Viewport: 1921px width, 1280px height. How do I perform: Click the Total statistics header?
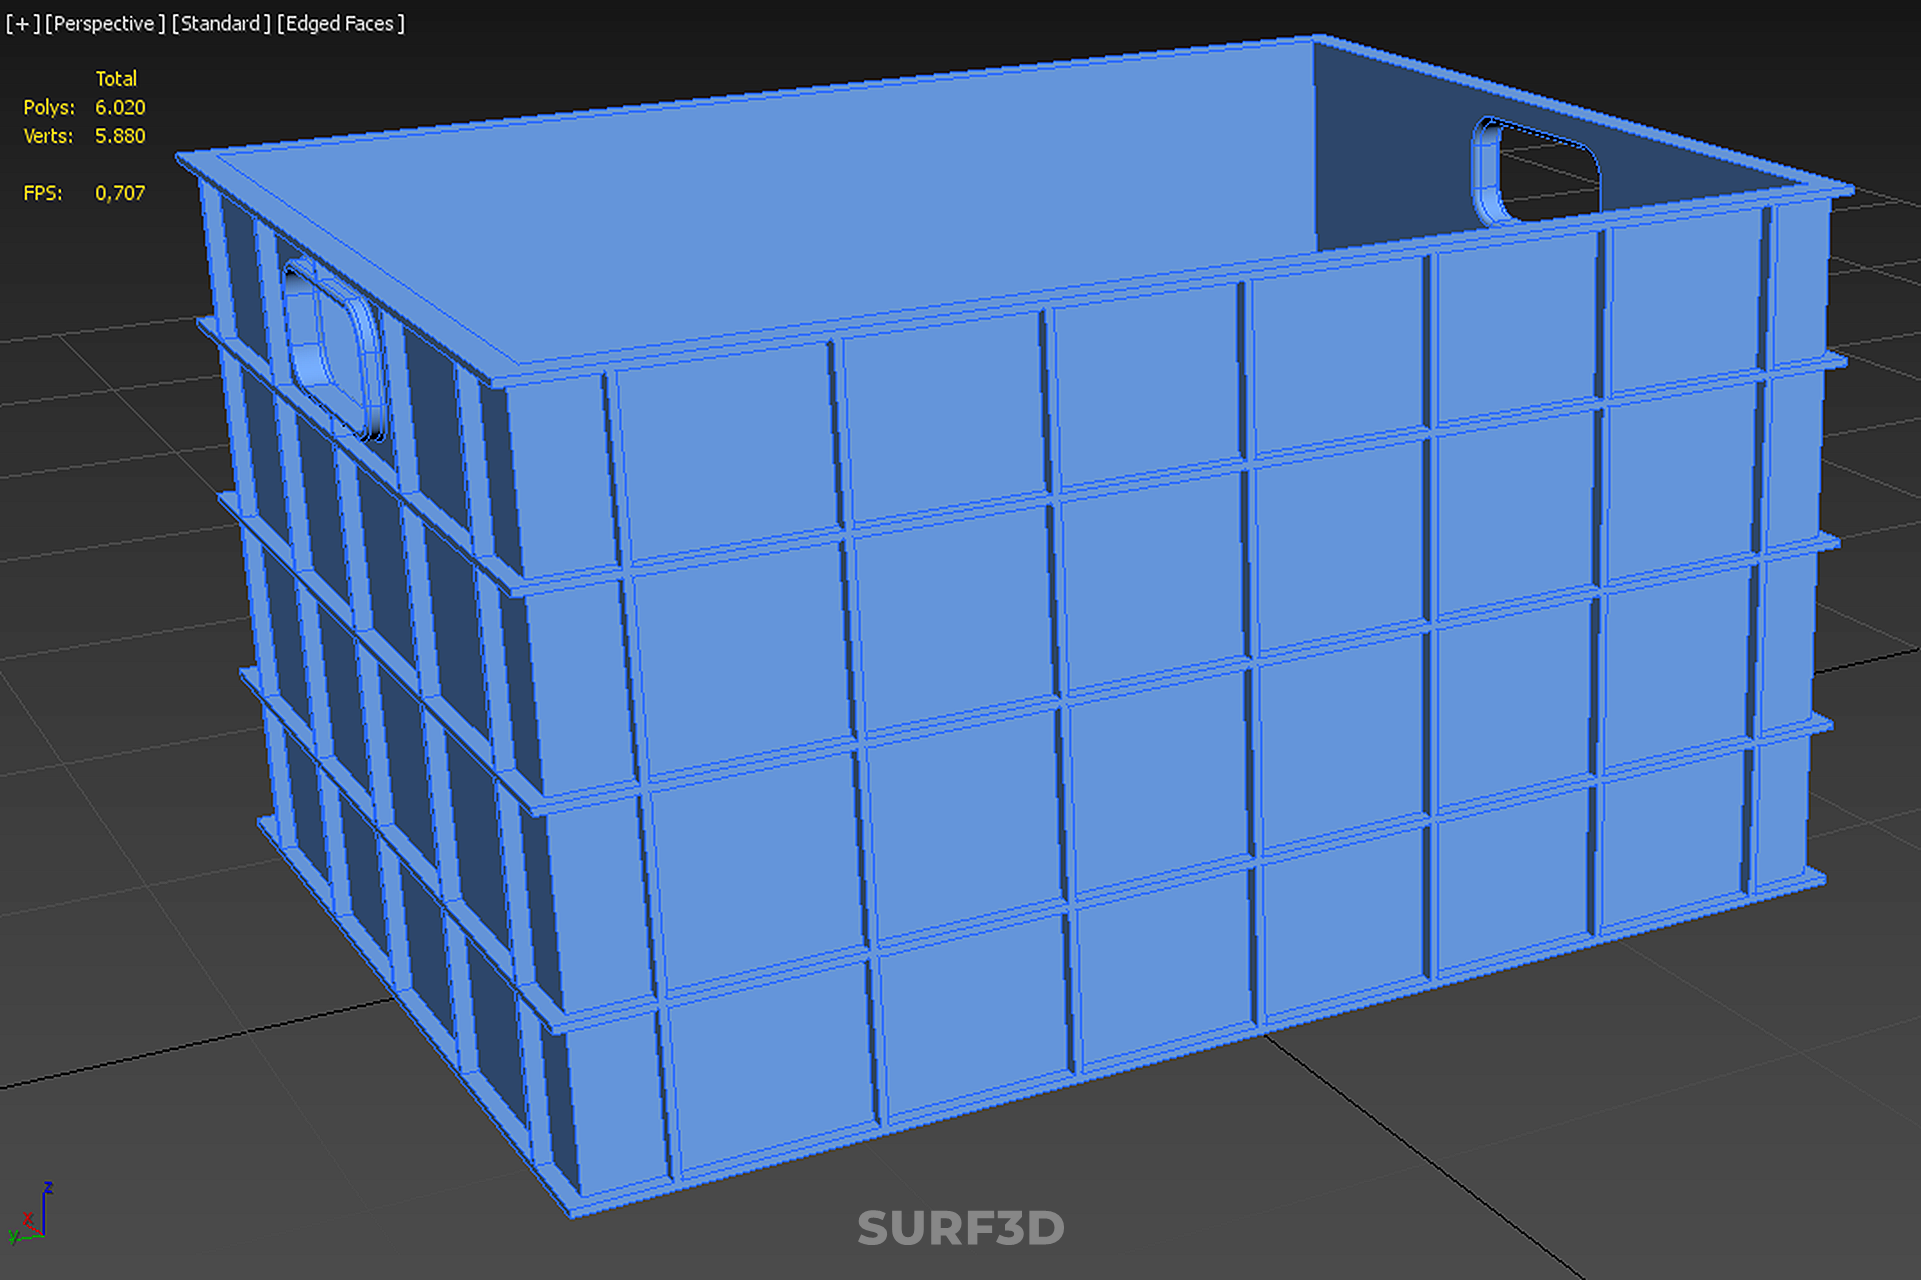[x=116, y=78]
